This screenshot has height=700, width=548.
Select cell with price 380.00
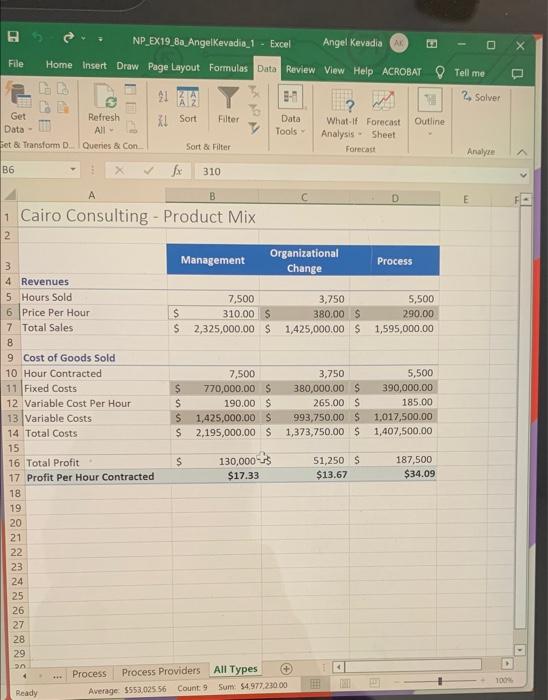tap(305, 314)
